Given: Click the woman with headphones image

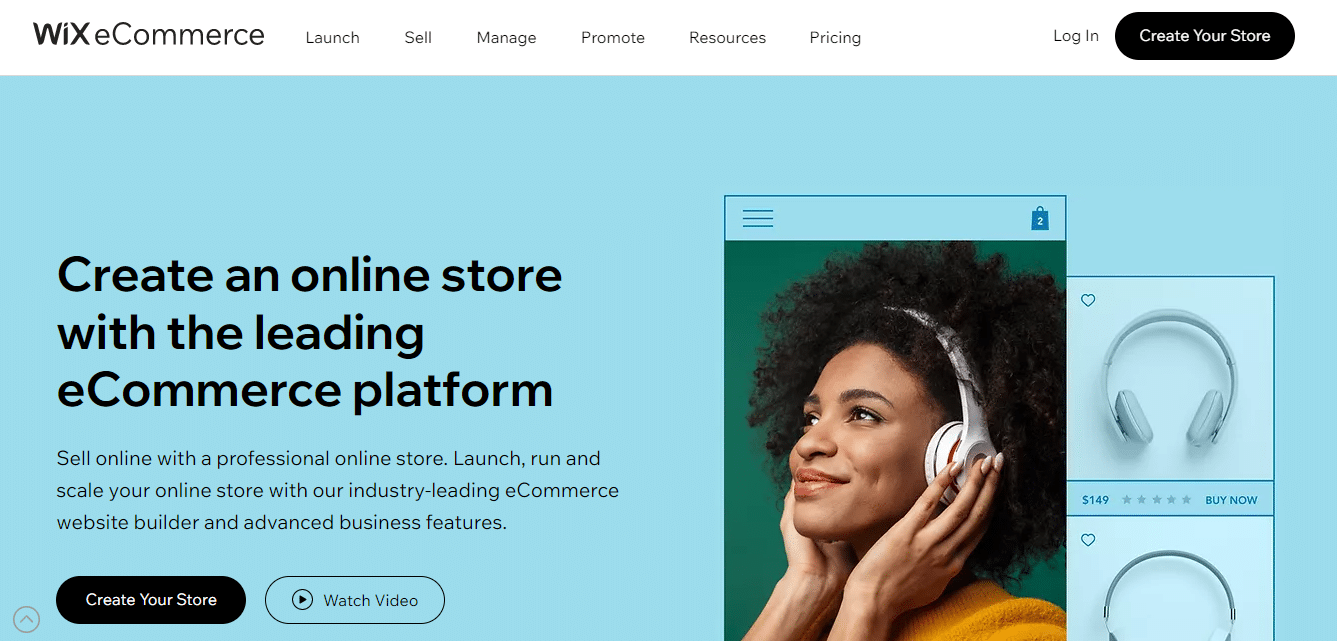Looking at the screenshot, I should [x=895, y=440].
